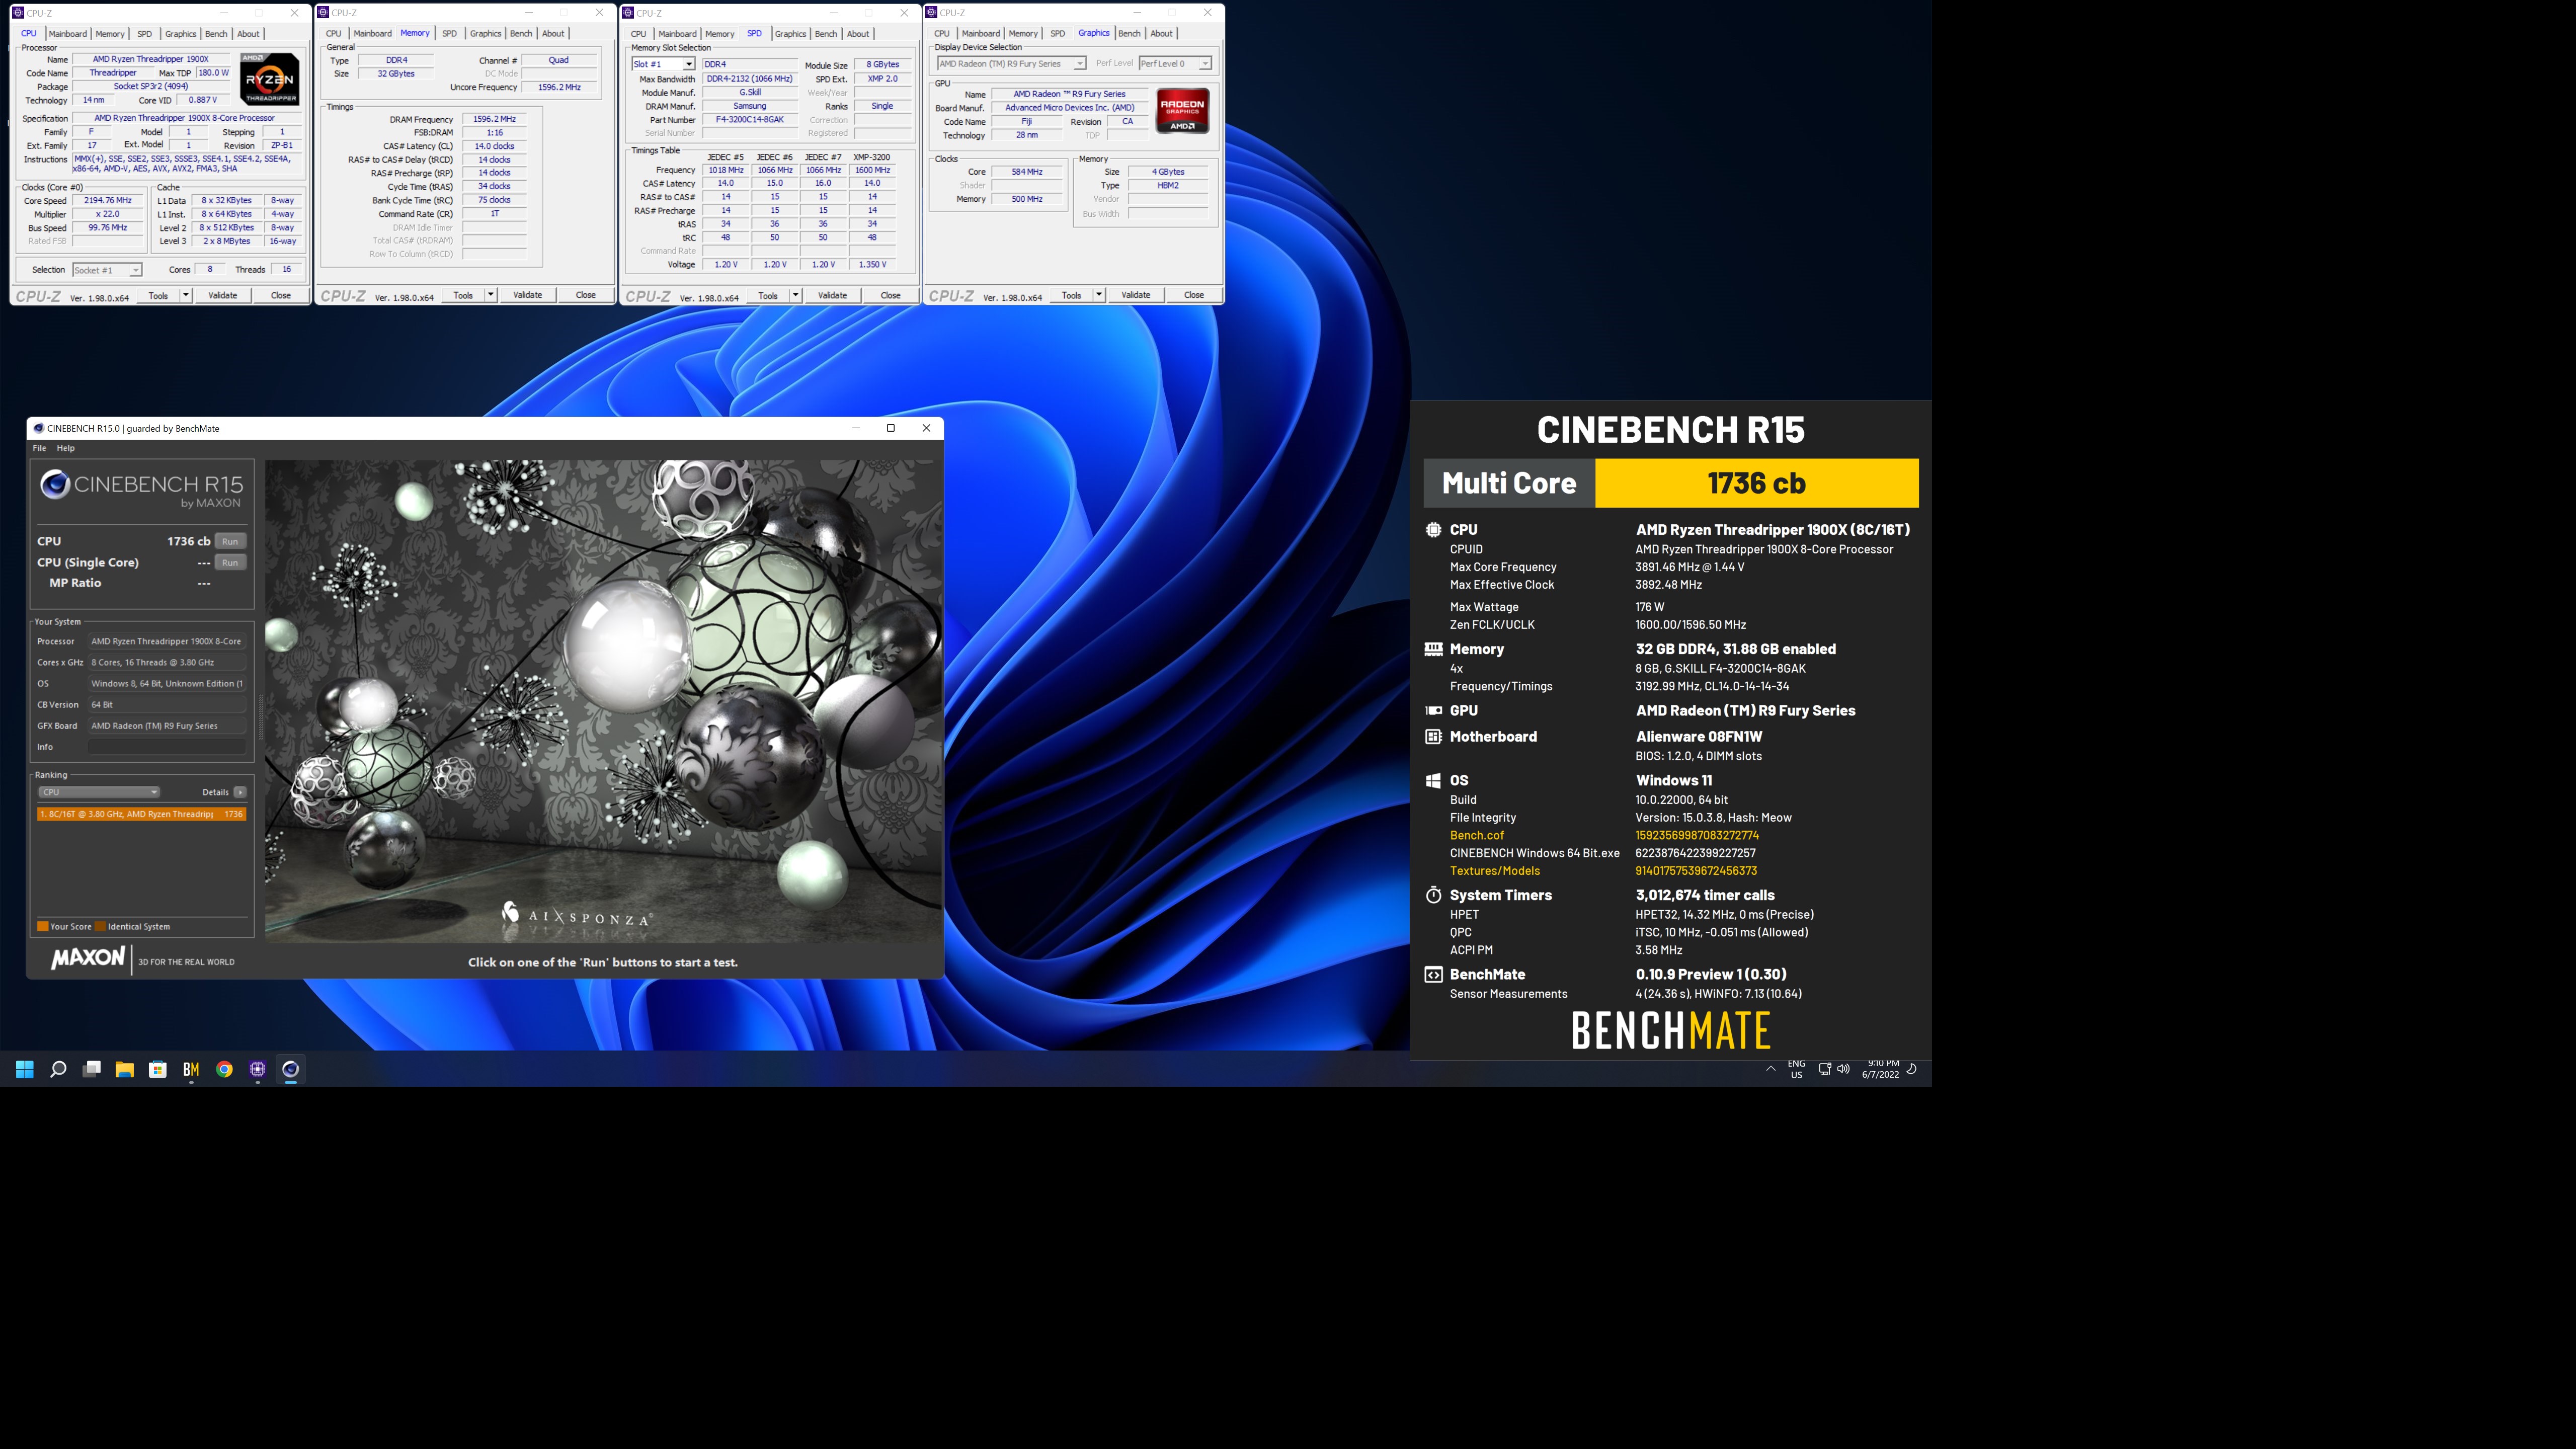
Task: Show hidden system tray icons
Action: pos(1770,1069)
